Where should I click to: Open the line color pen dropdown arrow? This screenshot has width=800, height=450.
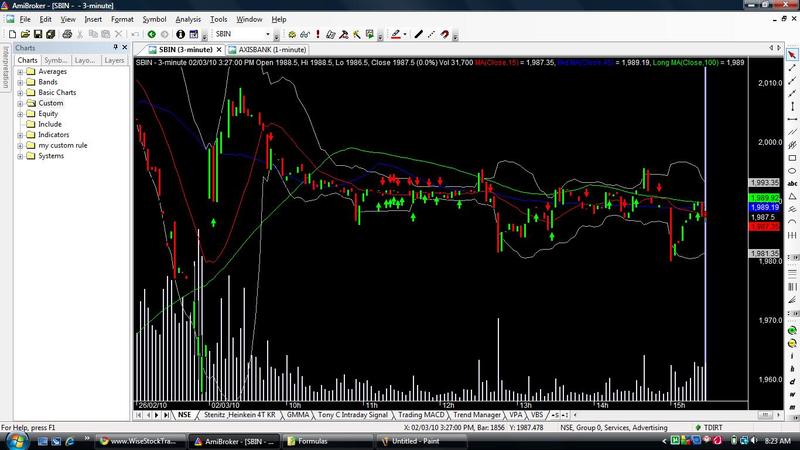click(405, 34)
